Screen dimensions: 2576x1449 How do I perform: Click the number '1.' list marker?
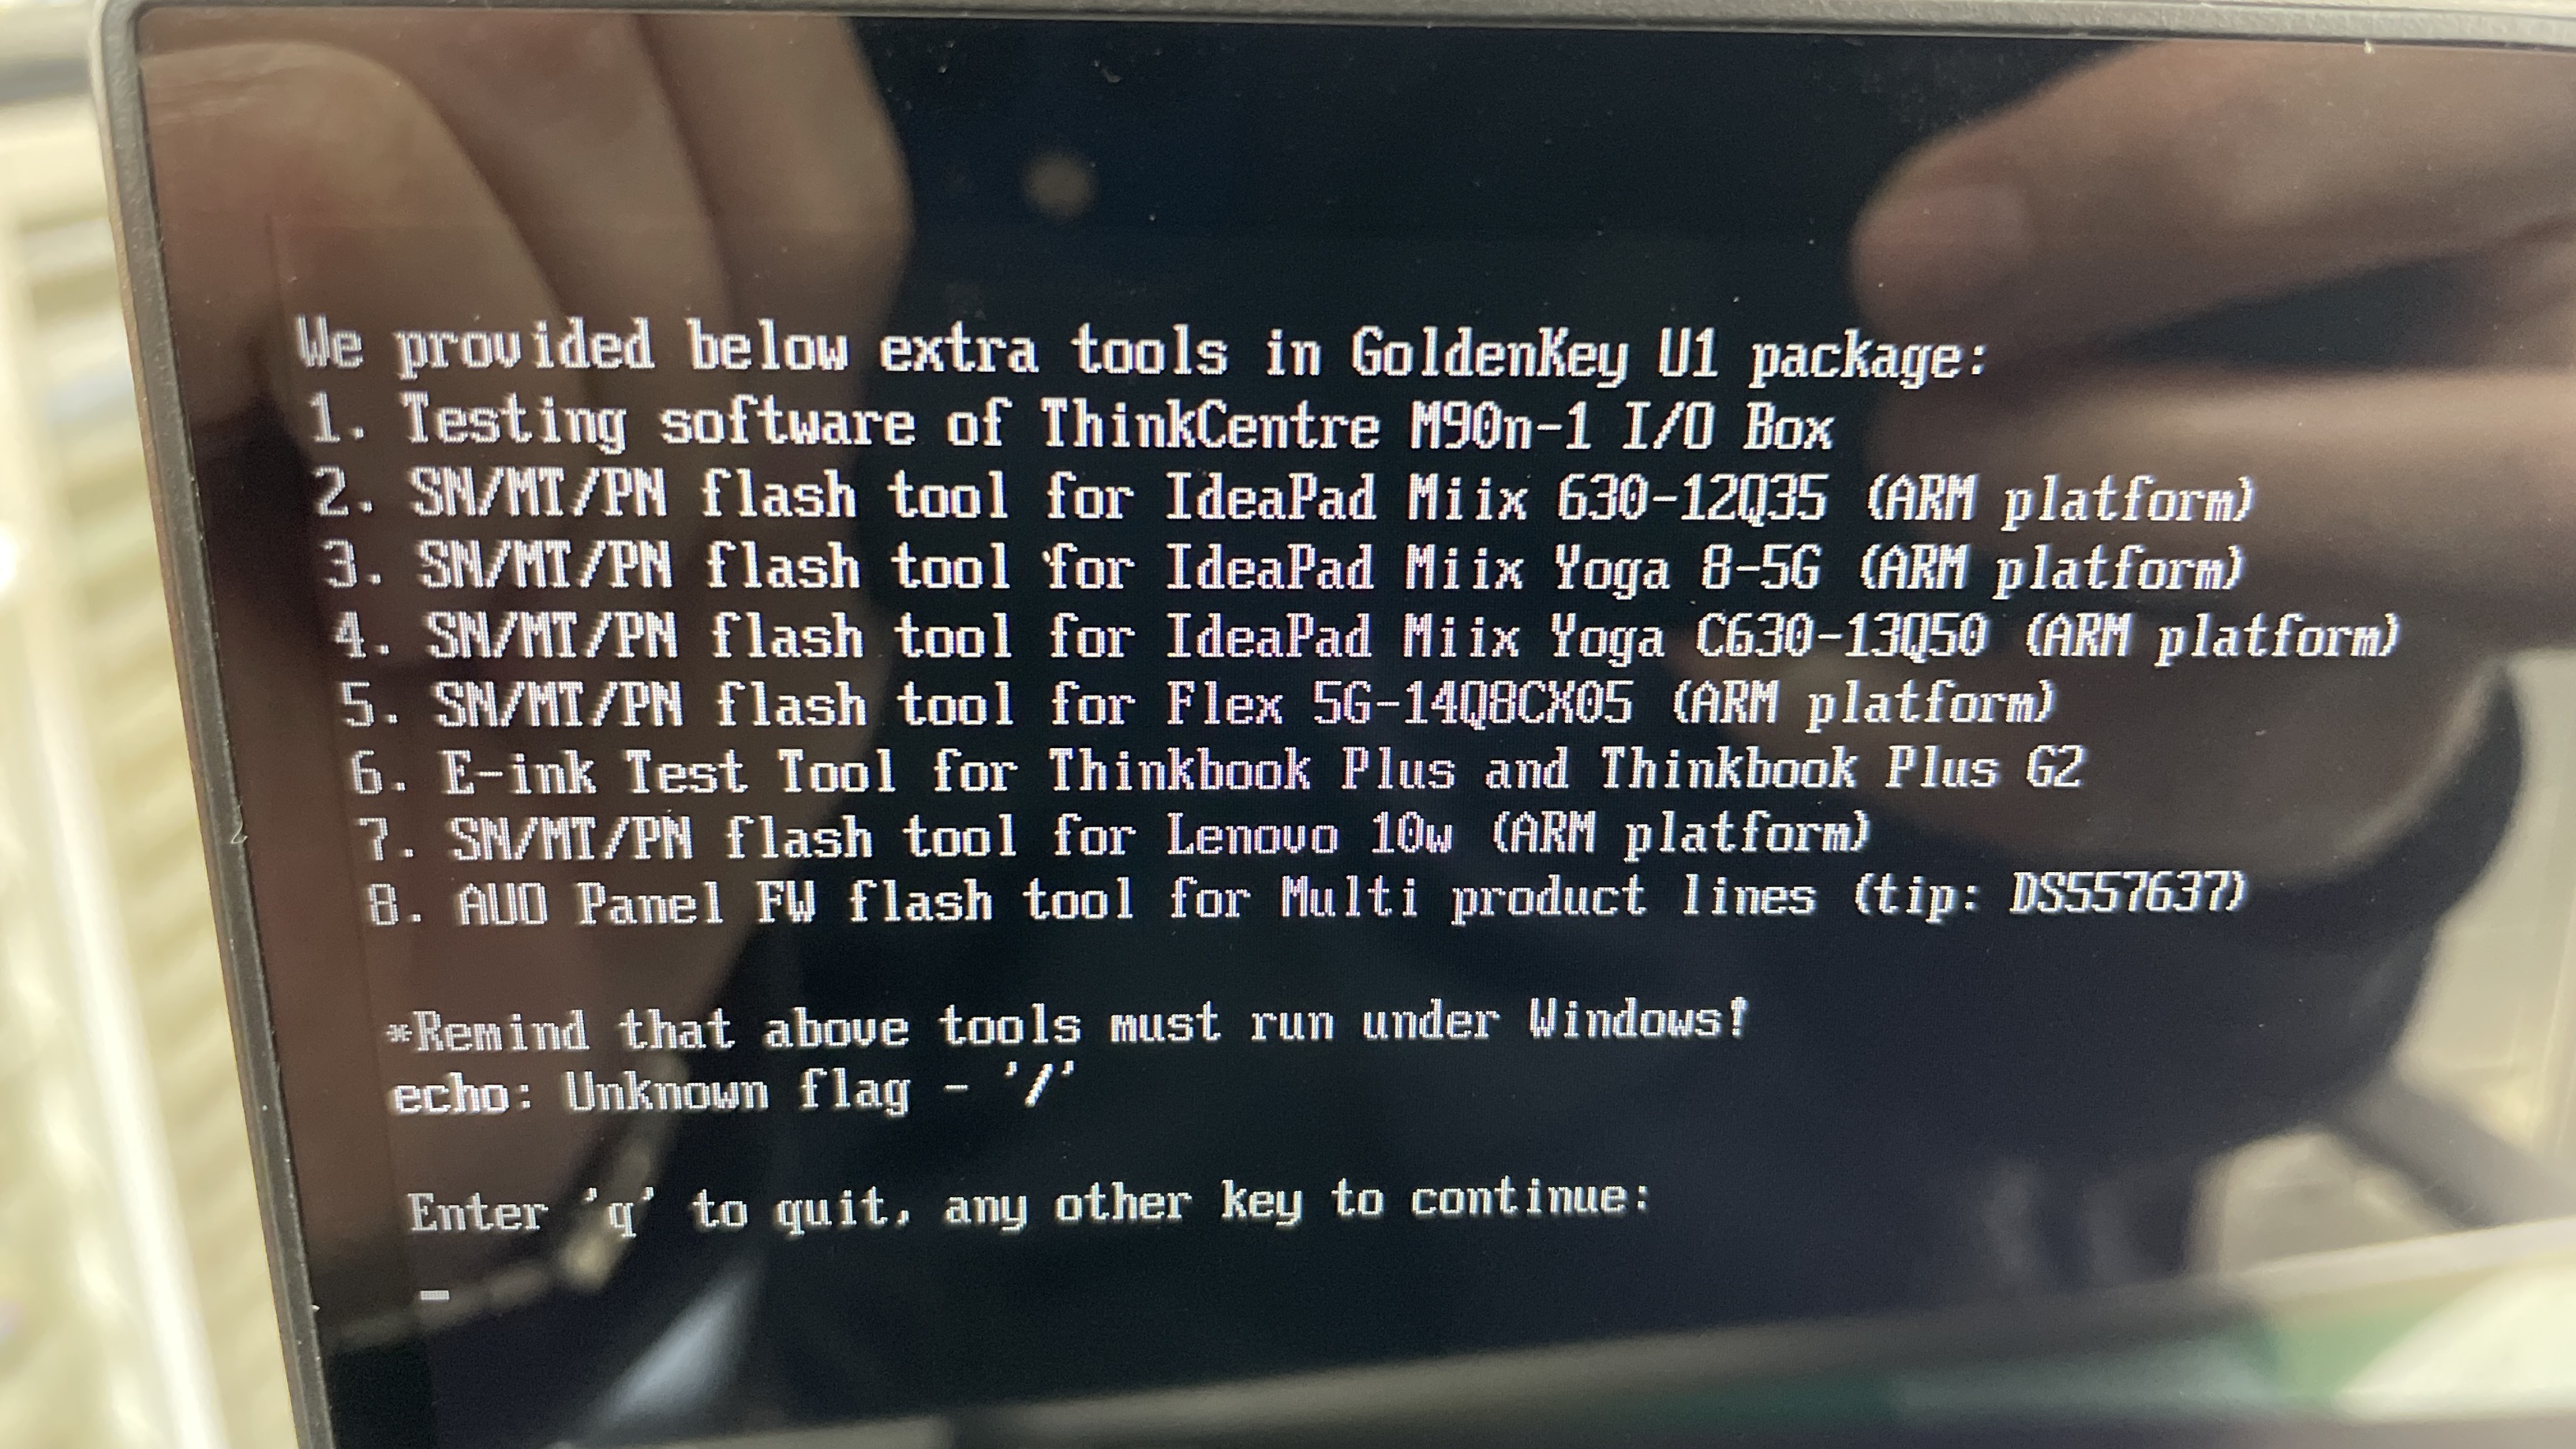click(337, 420)
